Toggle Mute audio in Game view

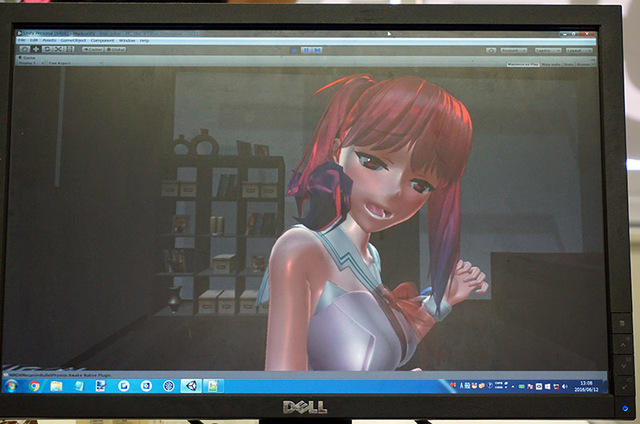click(x=551, y=64)
